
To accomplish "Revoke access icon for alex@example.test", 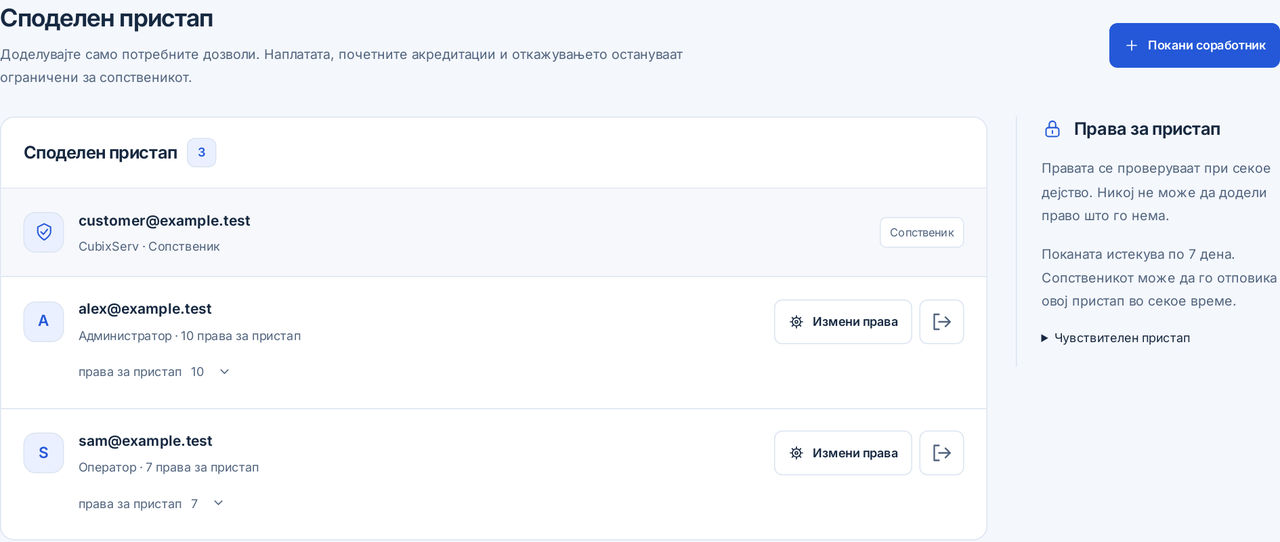I will click(x=942, y=322).
